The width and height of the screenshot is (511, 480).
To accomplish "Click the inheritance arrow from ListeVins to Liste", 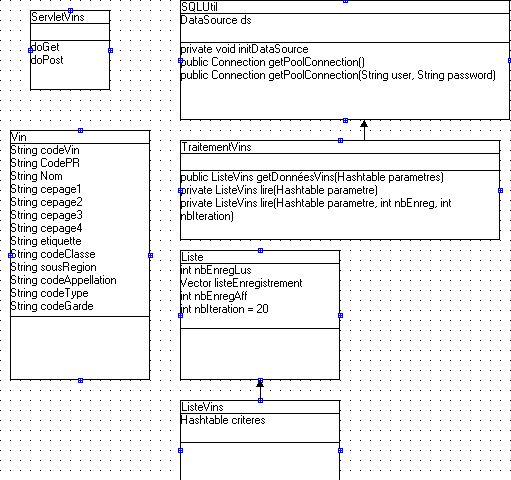I will [260, 390].
